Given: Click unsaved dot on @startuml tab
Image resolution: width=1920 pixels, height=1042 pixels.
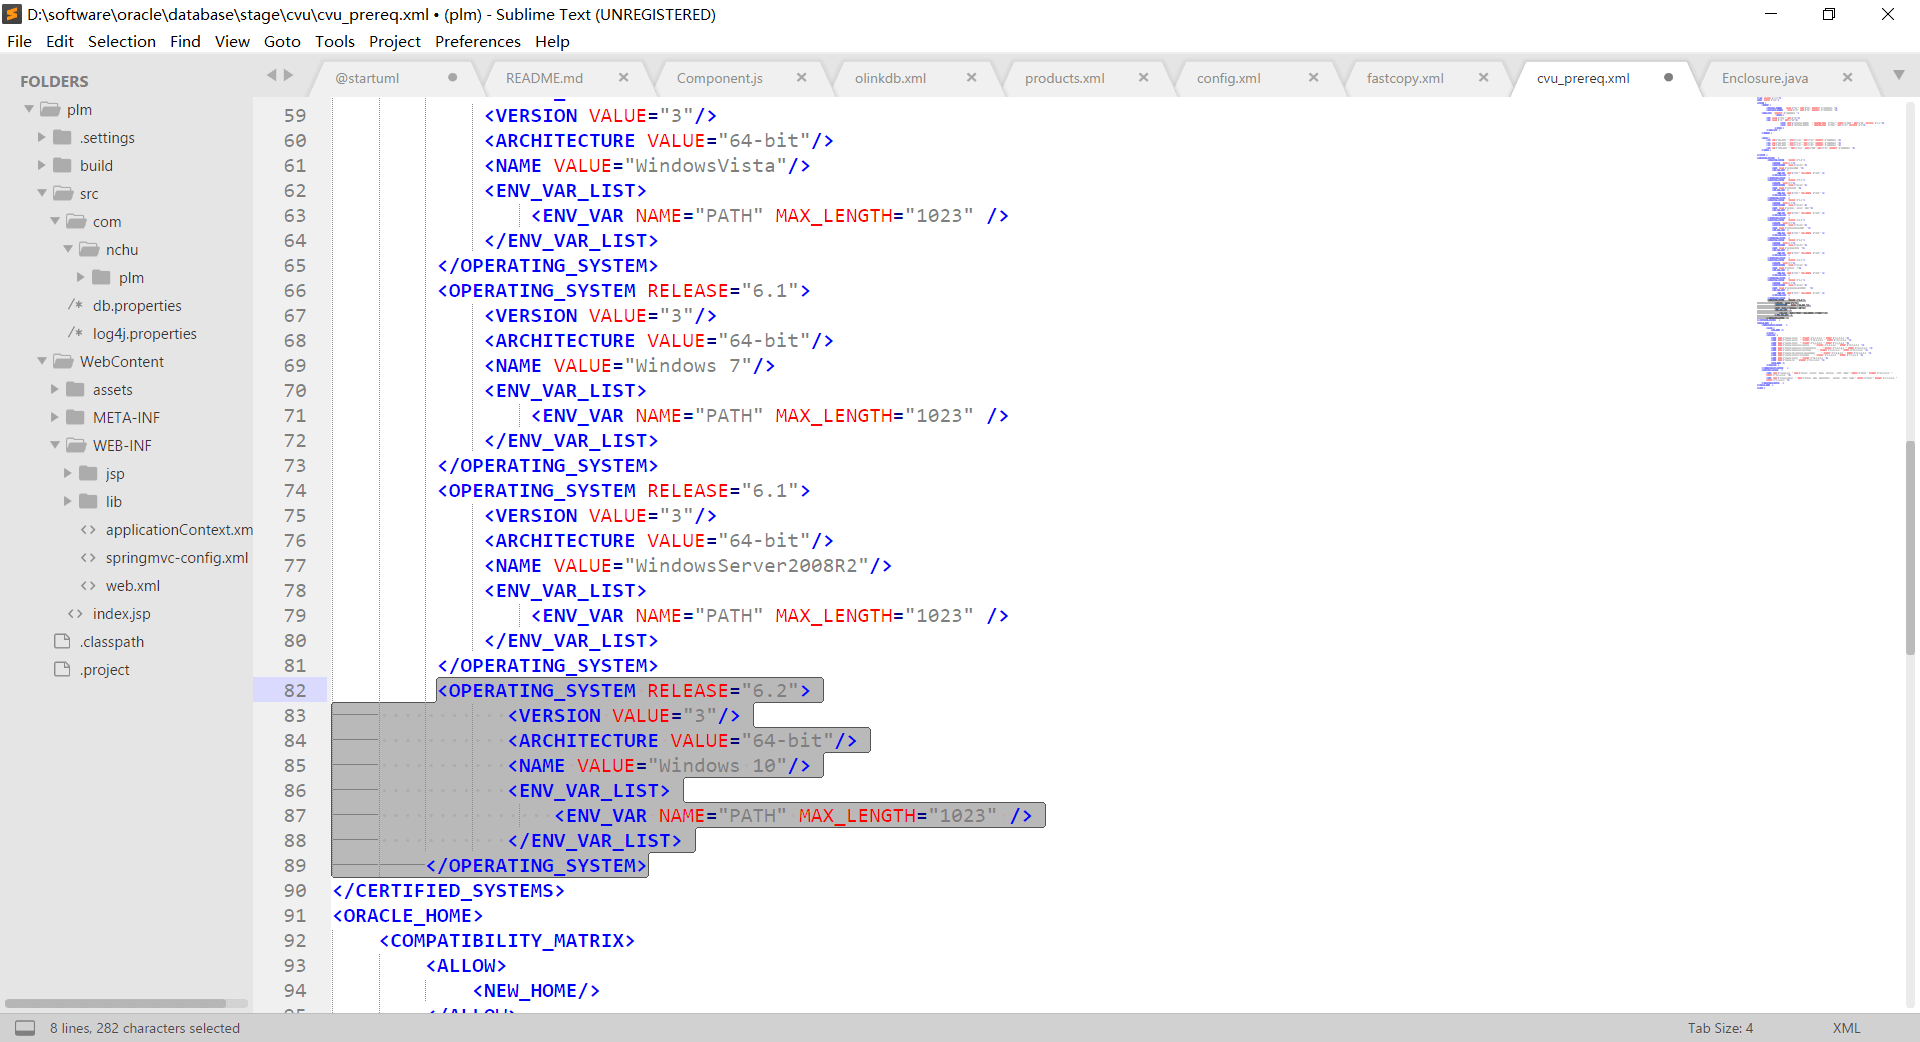Looking at the screenshot, I should coord(452,78).
